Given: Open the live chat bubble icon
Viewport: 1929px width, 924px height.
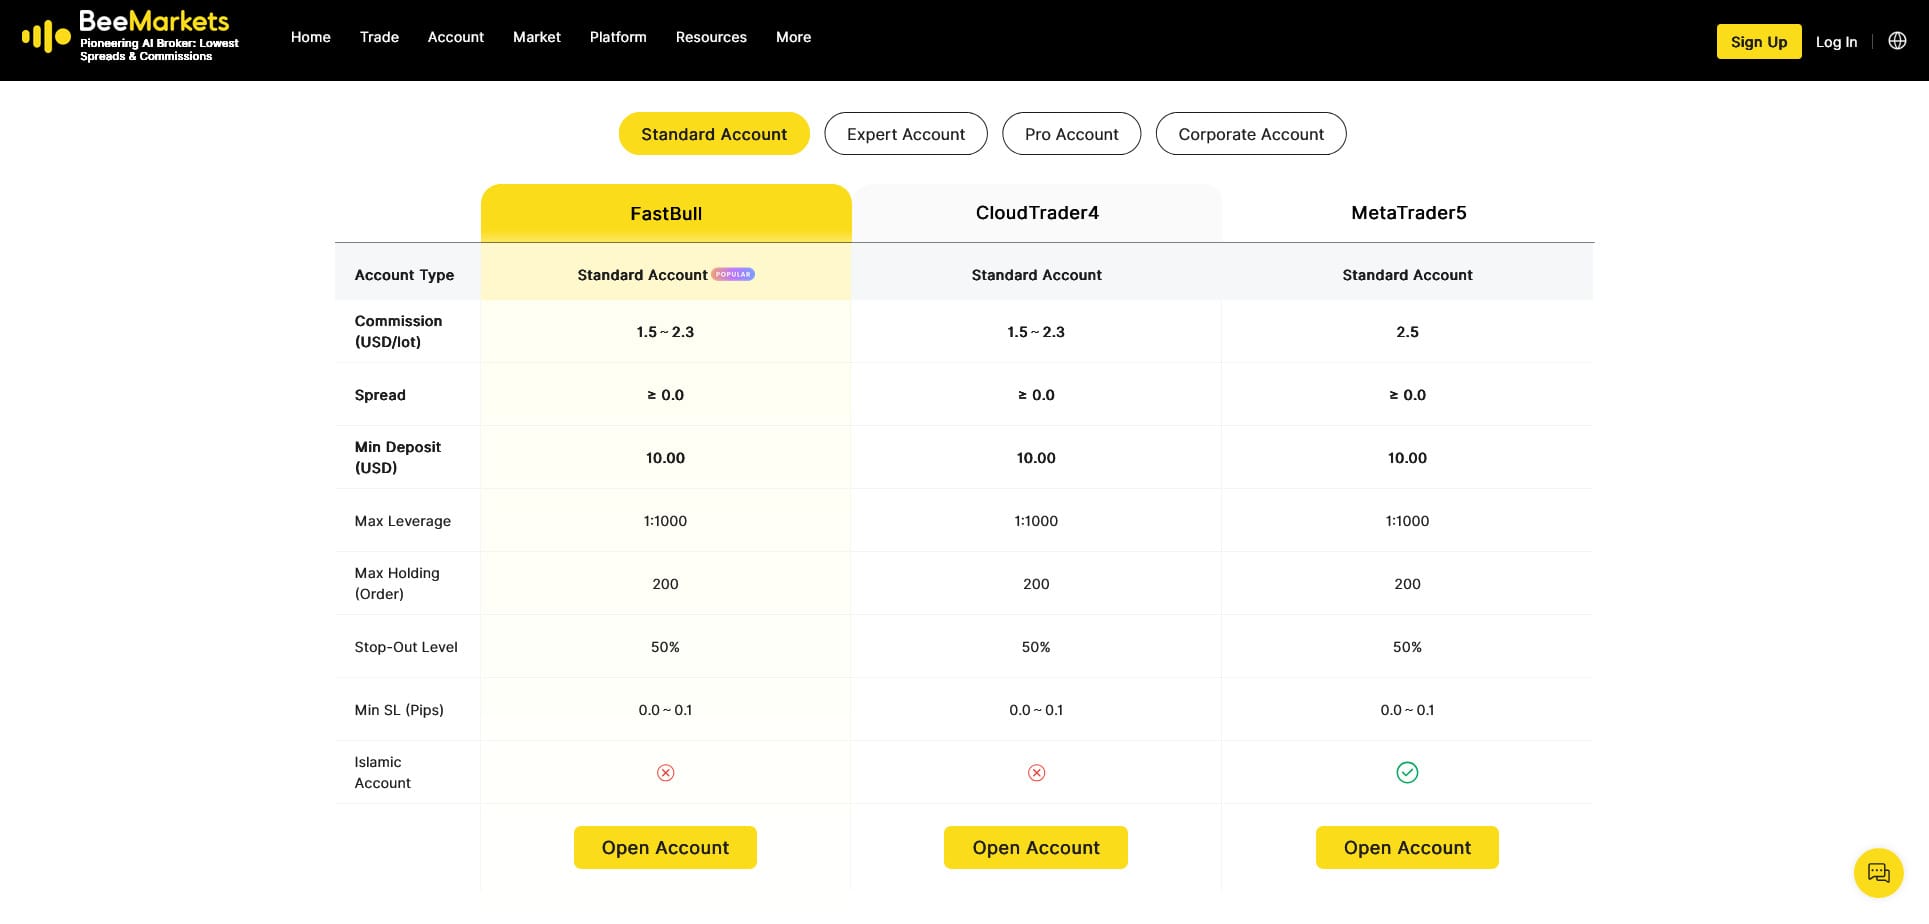Looking at the screenshot, I should tap(1879, 873).
